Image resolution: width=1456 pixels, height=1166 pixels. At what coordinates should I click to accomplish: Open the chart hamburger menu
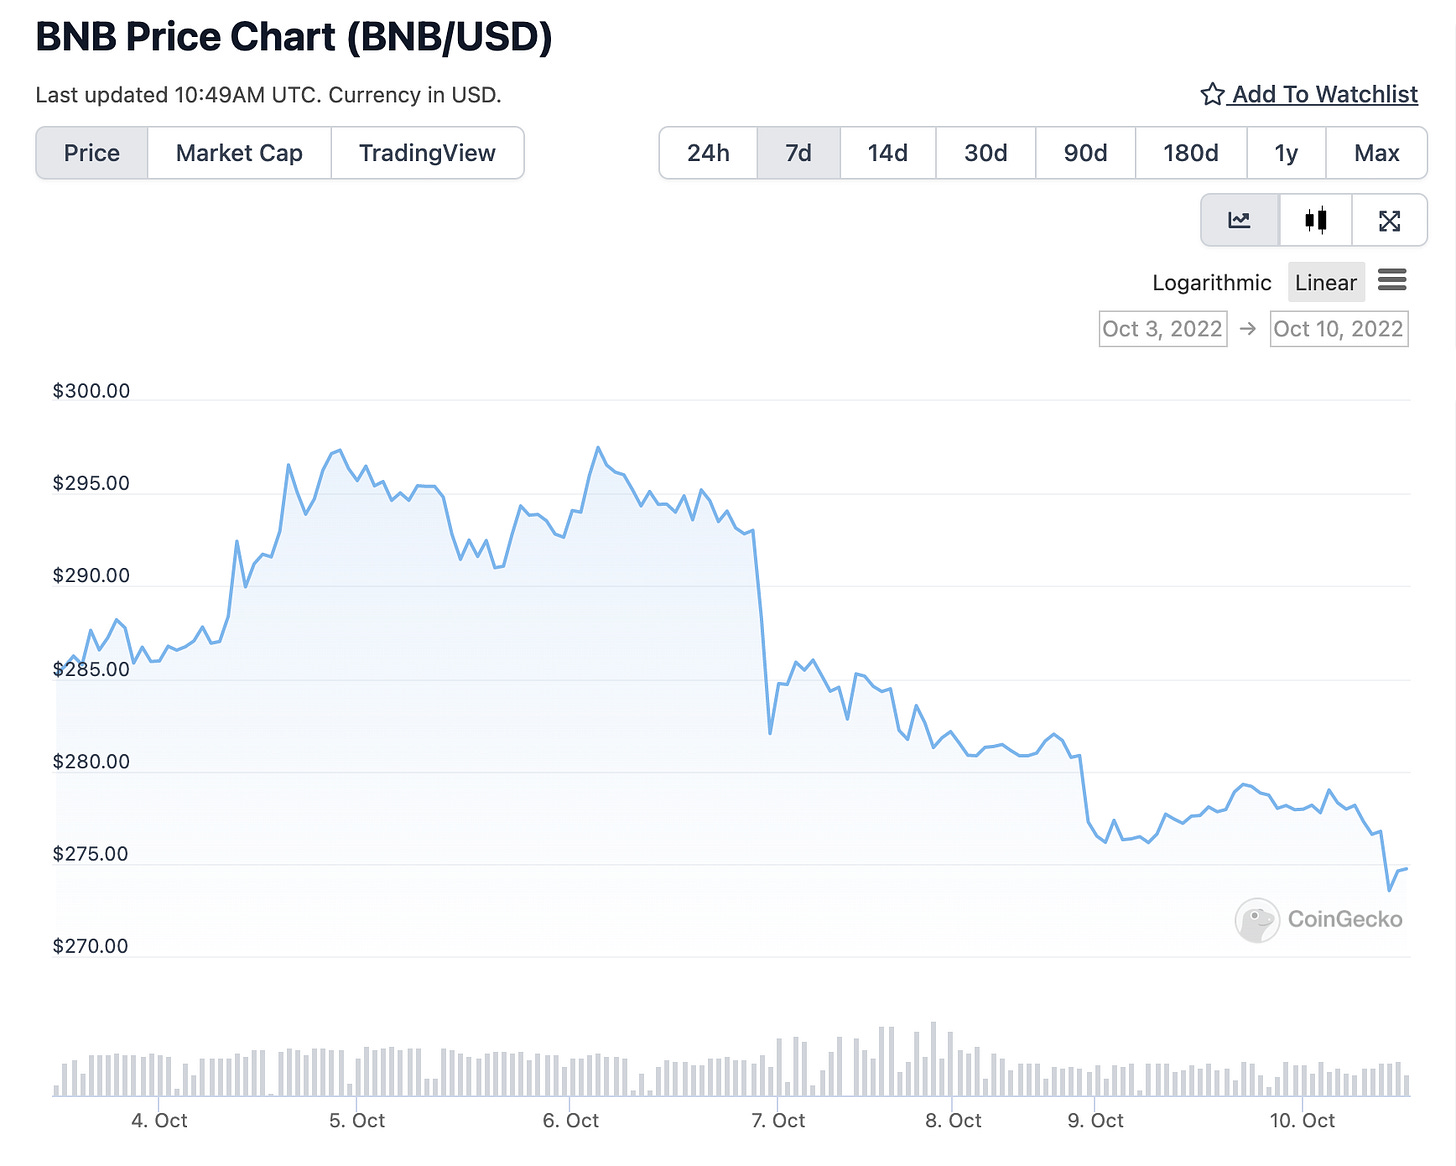(x=1392, y=280)
